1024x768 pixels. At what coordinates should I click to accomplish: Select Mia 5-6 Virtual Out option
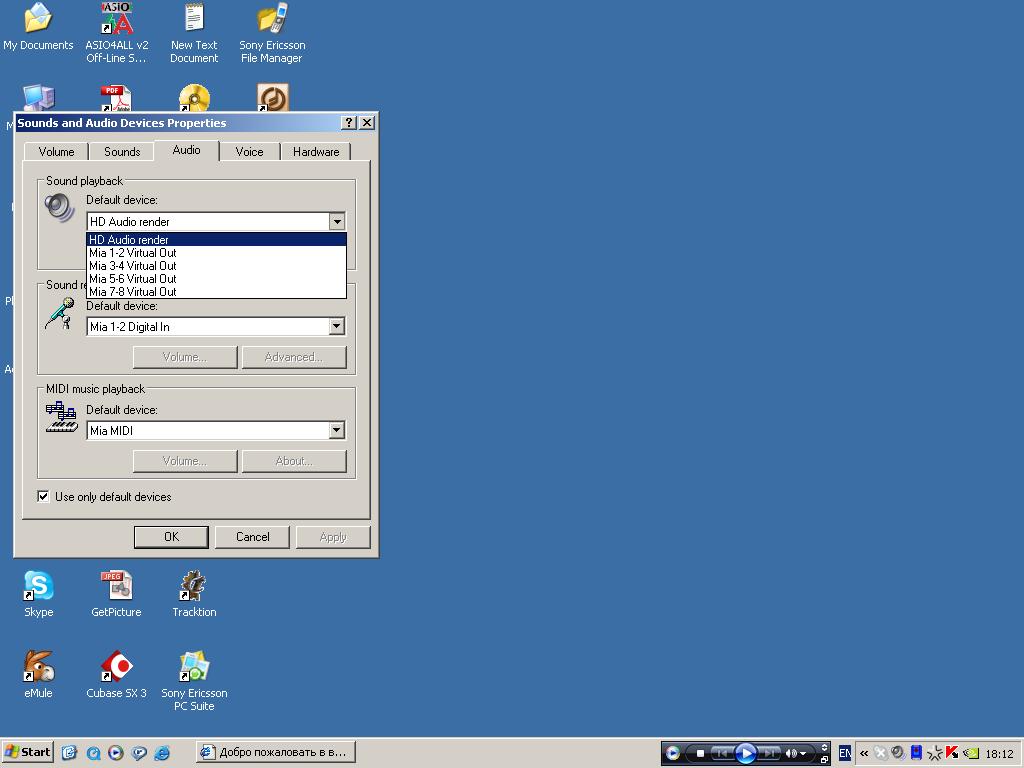coord(216,279)
